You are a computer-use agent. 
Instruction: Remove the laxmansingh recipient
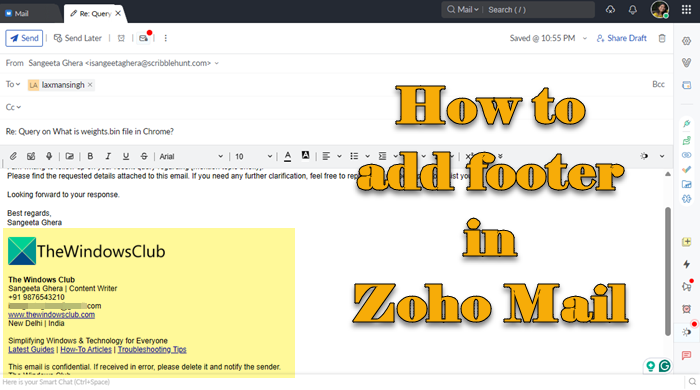(90, 84)
